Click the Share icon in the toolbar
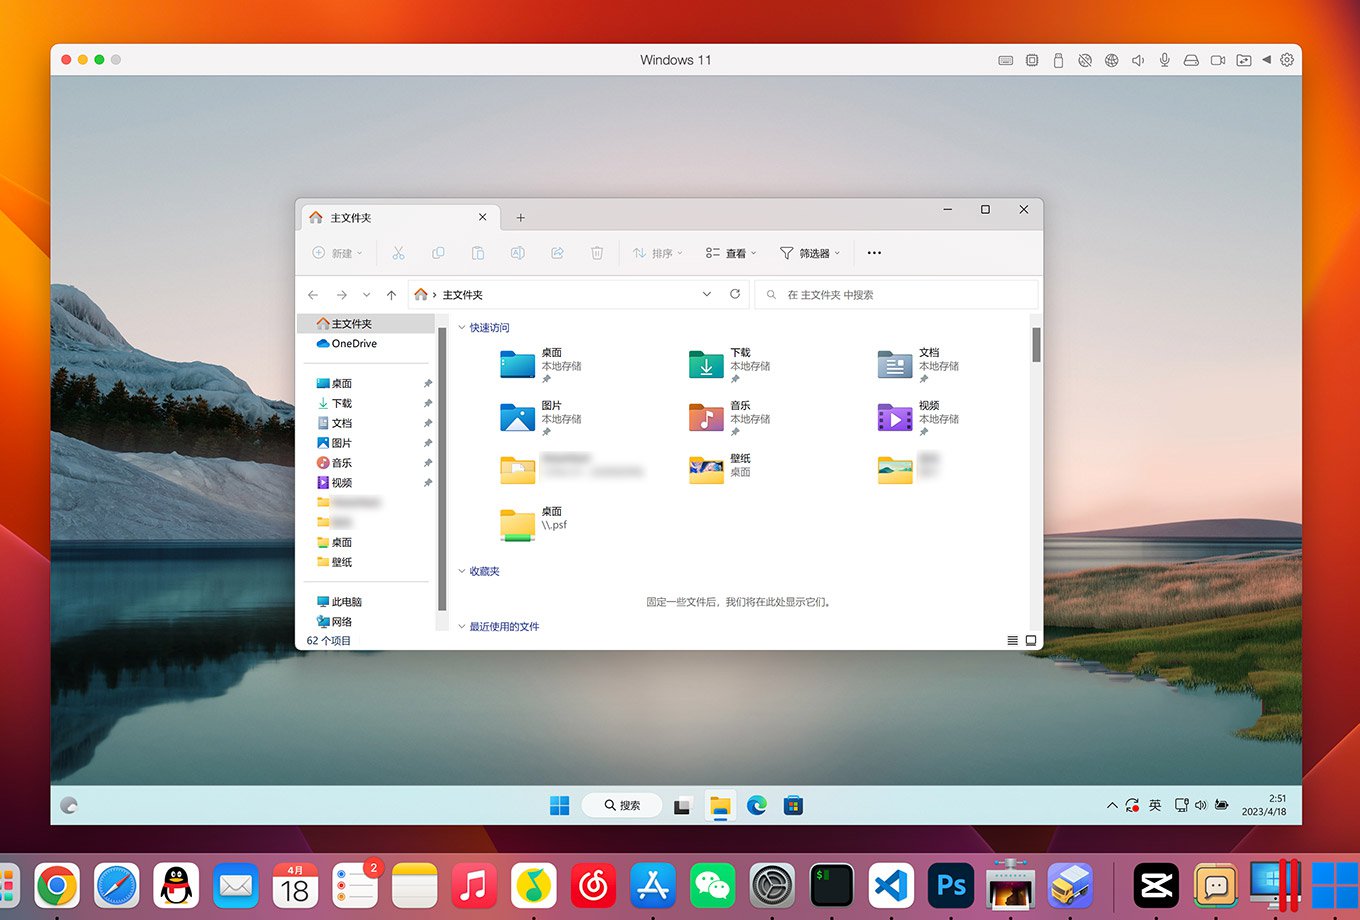 click(x=557, y=253)
